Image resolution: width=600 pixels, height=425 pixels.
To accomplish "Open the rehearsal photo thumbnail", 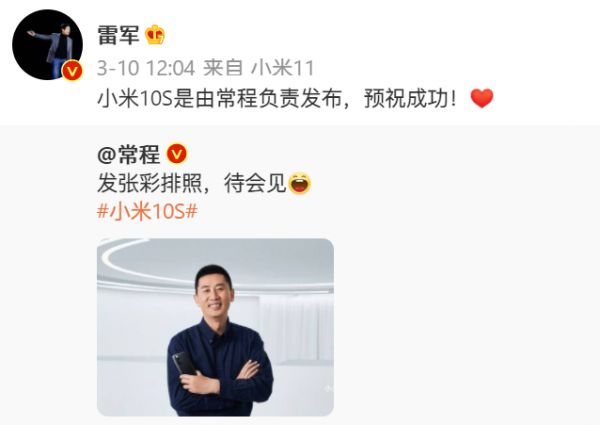I will pyautogui.click(x=215, y=327).
